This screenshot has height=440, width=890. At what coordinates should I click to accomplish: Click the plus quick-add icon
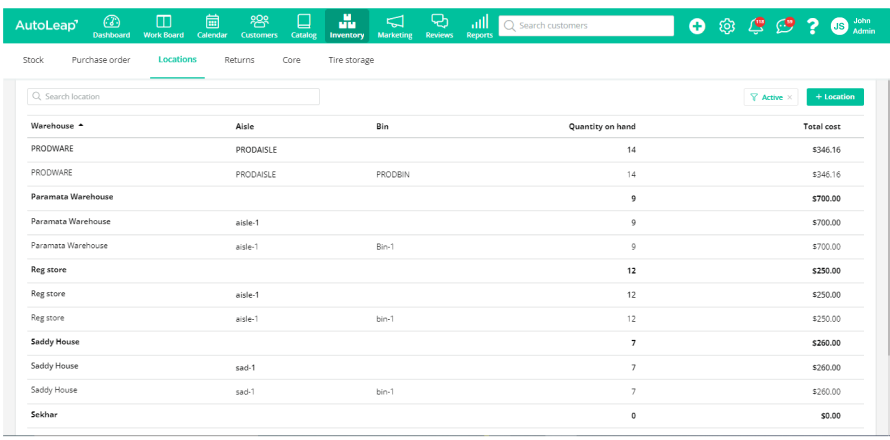click(x=697, y=26)
